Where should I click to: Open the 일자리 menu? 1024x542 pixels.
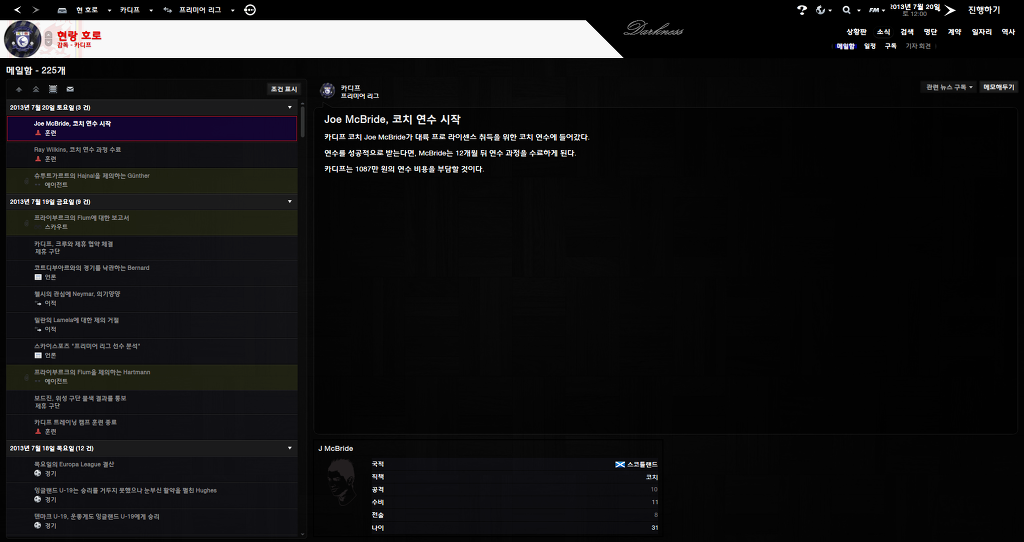tap(982, 31)
